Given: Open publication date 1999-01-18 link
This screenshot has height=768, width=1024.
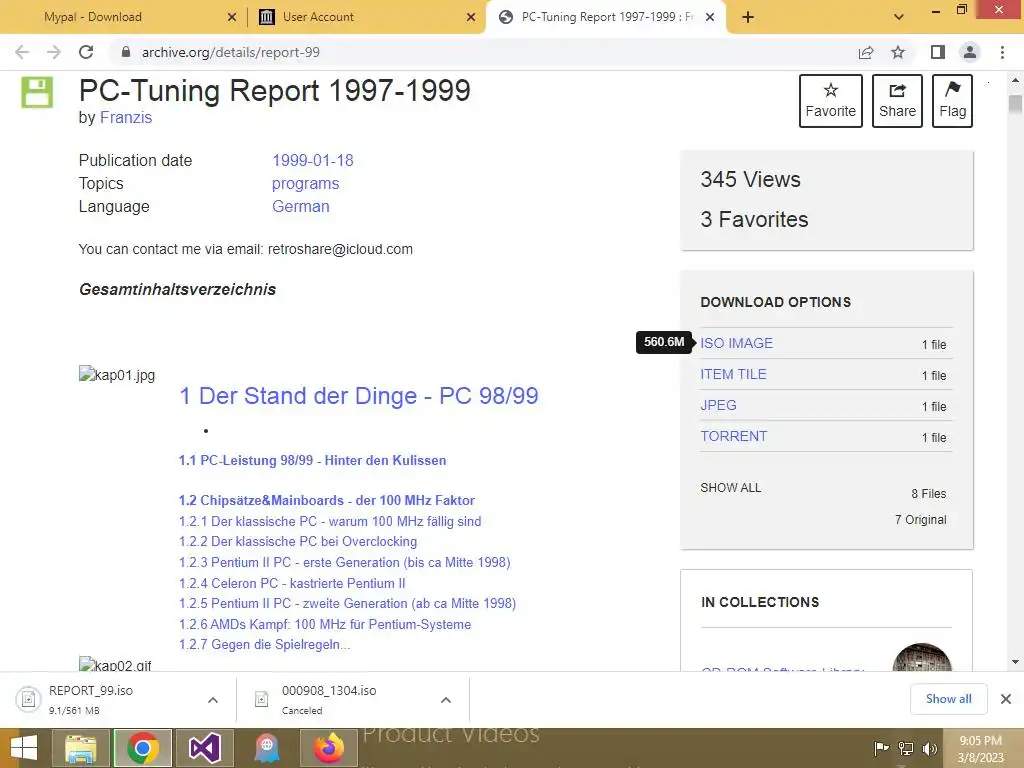Looking at the screenshot, I should pyautogui.click(x=313, y=161).
